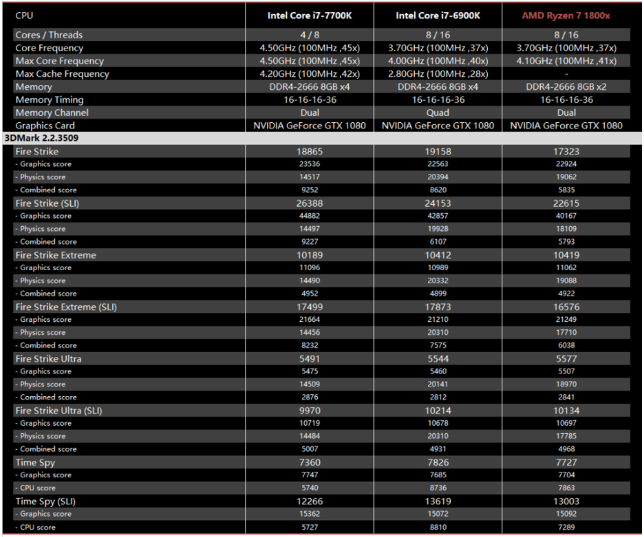The width and height of the screenshot is (644, 537).
Task: Select the graphics score 23536
Action: (x=310, y=164)
